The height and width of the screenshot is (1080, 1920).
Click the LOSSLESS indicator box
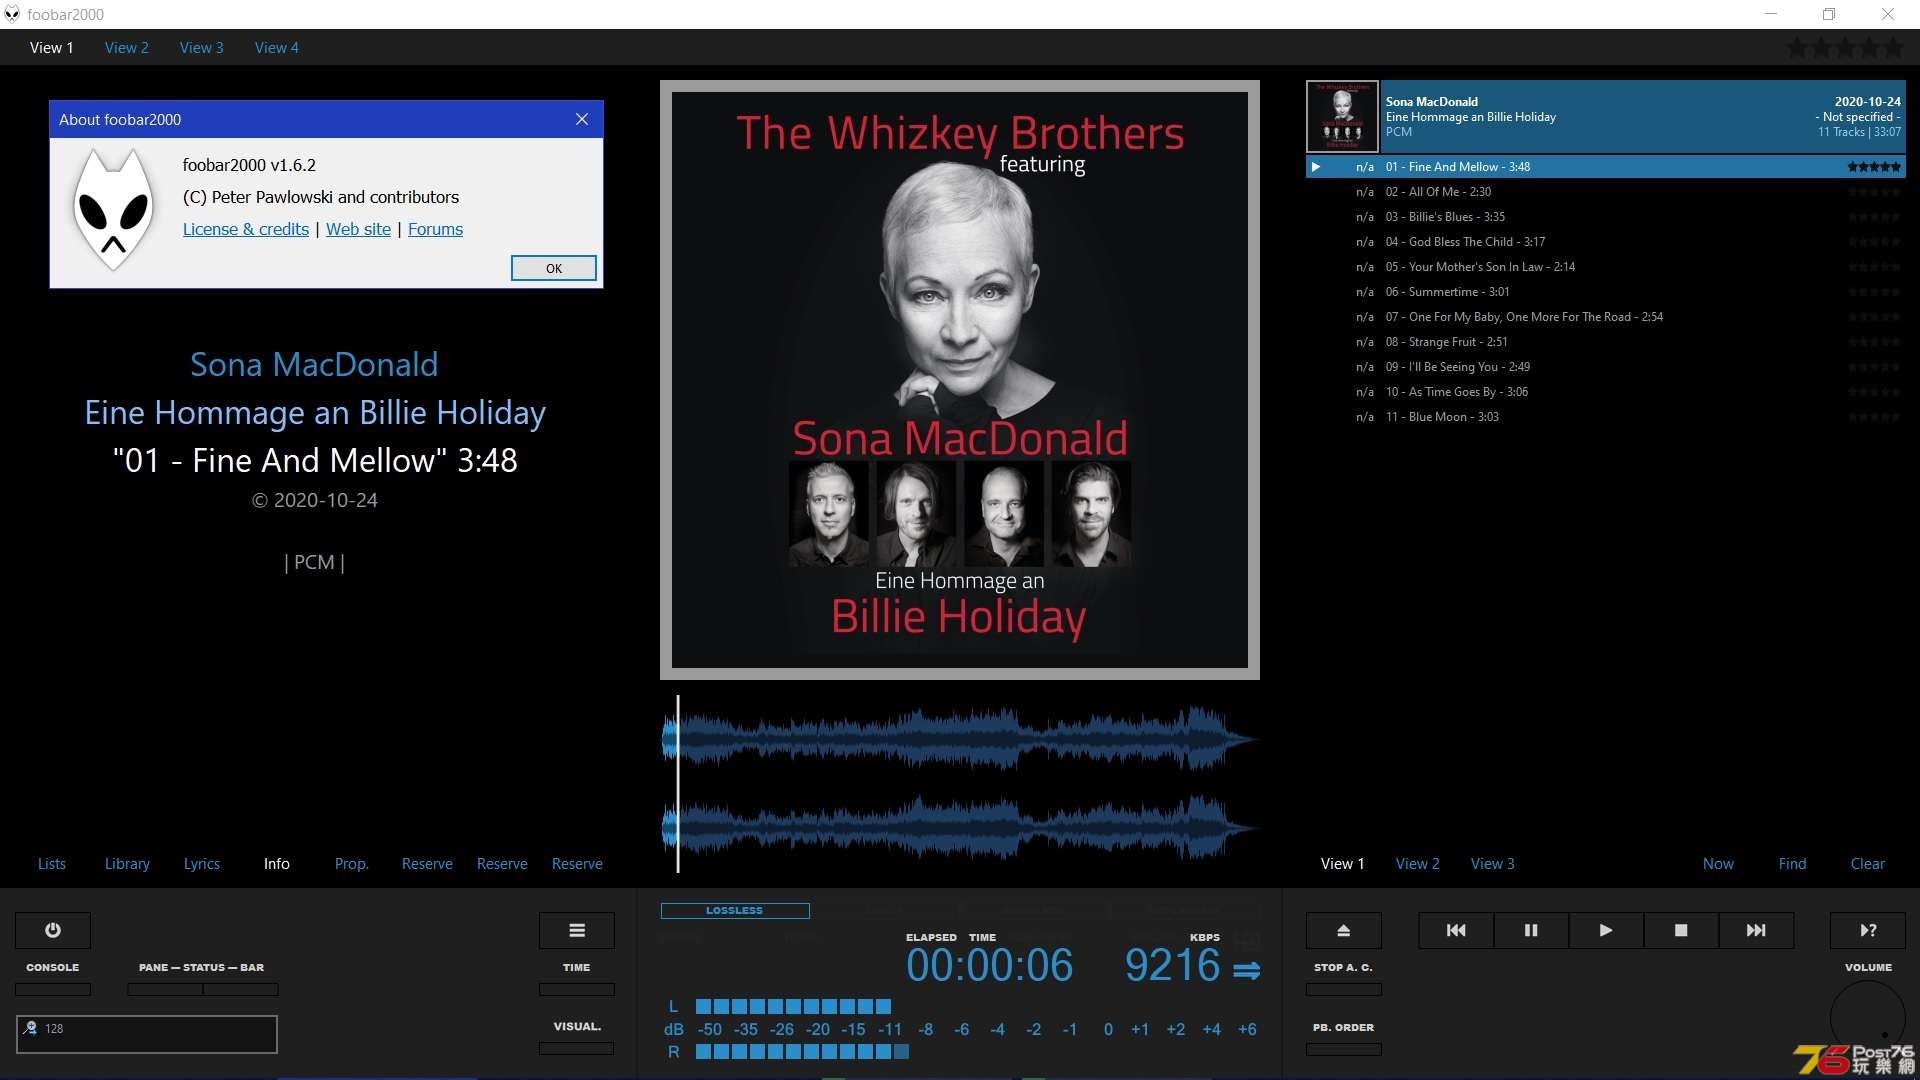click(x=735, y=911)
